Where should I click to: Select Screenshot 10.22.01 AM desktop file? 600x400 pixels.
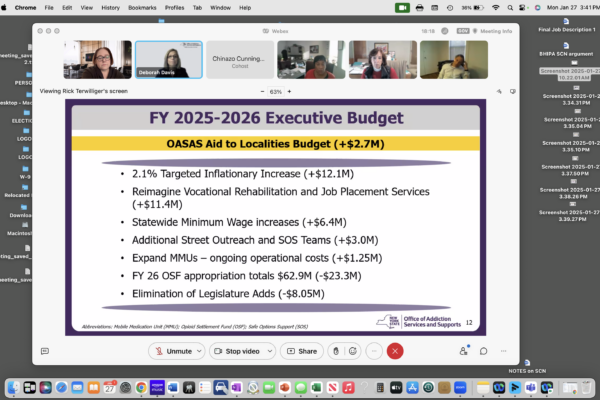(573, 71)
